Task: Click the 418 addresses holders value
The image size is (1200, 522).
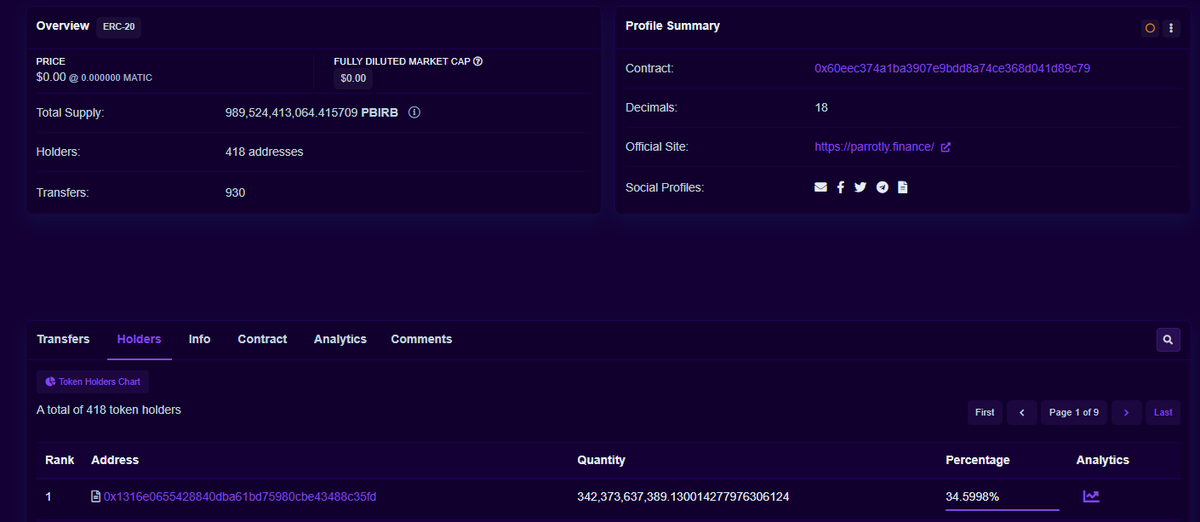Action: (x=264, y=152)
